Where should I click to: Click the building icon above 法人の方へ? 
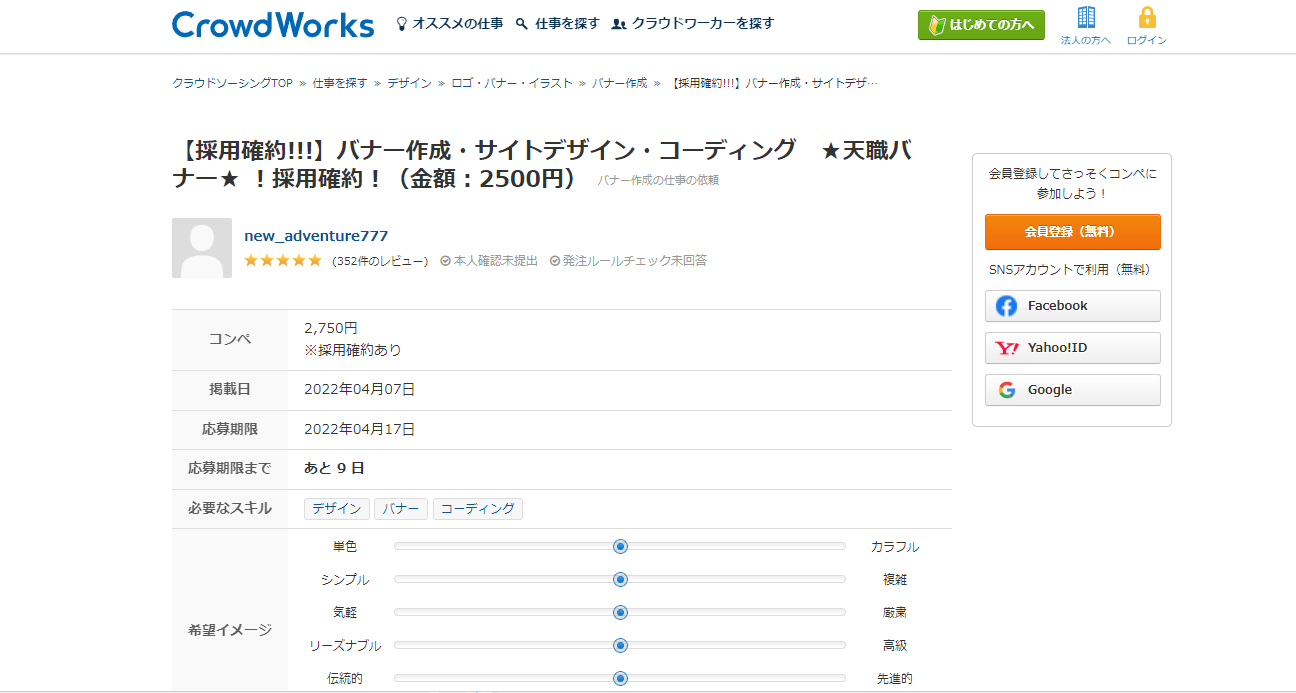click(1085, 18)
